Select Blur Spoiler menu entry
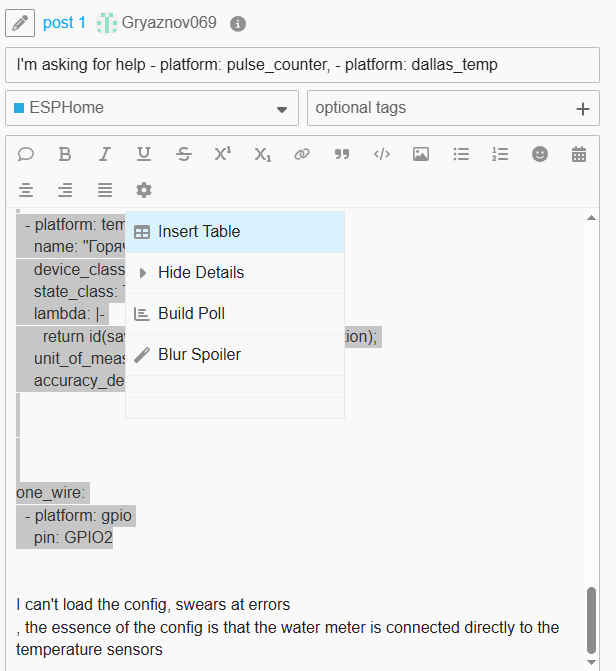The height and width of the screenshot is (671, 616). tap(235, 355)
